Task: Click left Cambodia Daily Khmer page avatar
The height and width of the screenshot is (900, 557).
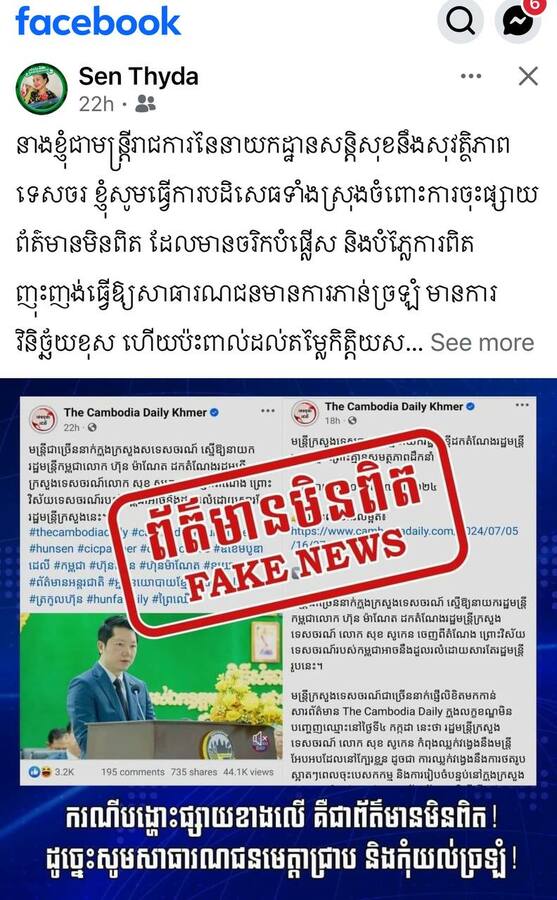Action: 43,420
